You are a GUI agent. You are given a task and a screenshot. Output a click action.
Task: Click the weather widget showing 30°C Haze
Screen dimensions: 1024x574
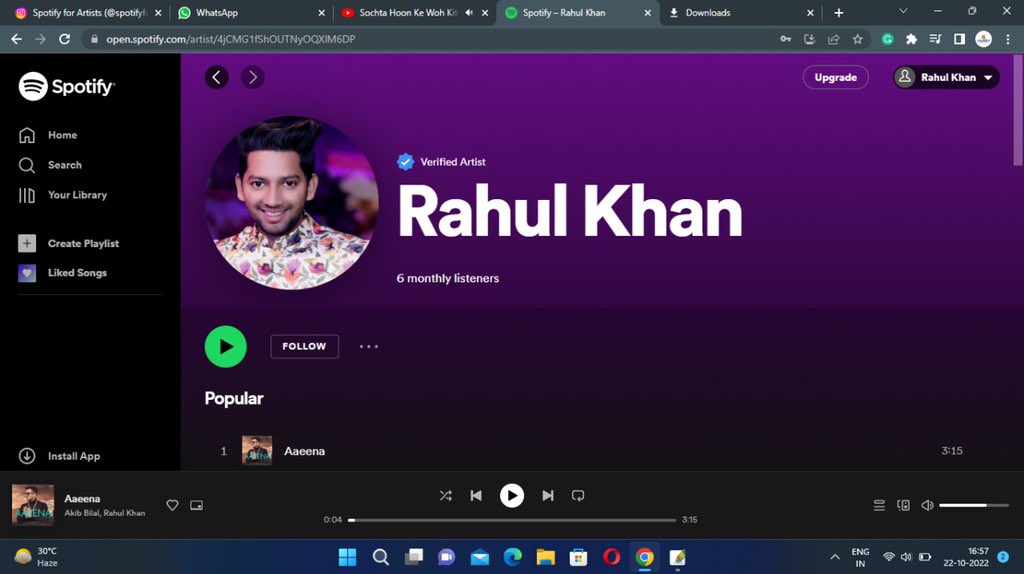coord(36,557)
